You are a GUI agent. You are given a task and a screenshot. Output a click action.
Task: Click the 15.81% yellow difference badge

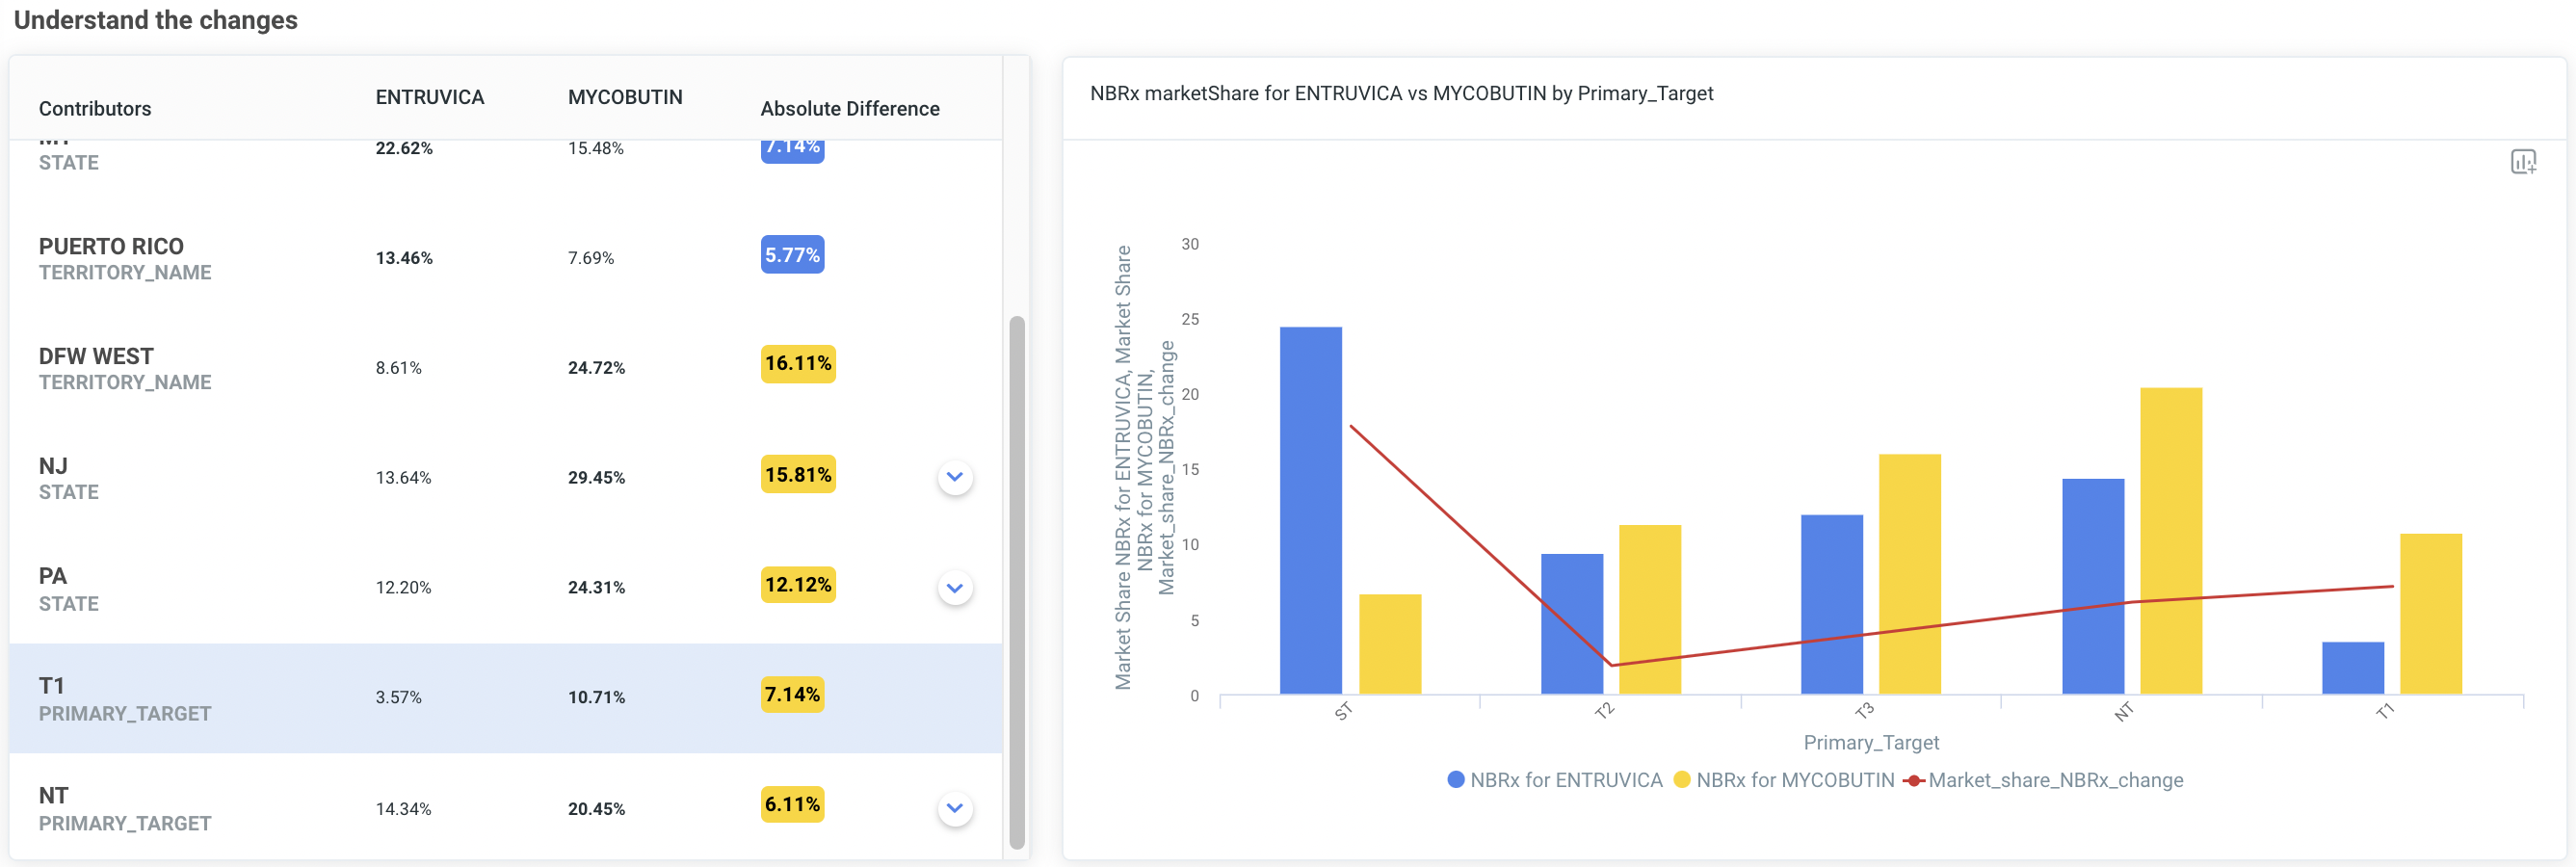(x=798, y=475)
